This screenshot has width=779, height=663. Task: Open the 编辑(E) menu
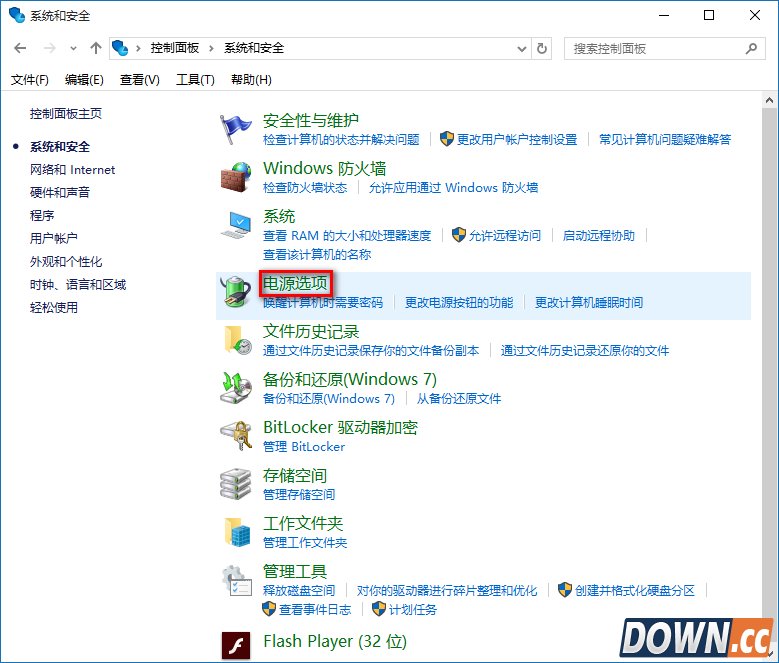pyautogui.click(x=84, y=79)
